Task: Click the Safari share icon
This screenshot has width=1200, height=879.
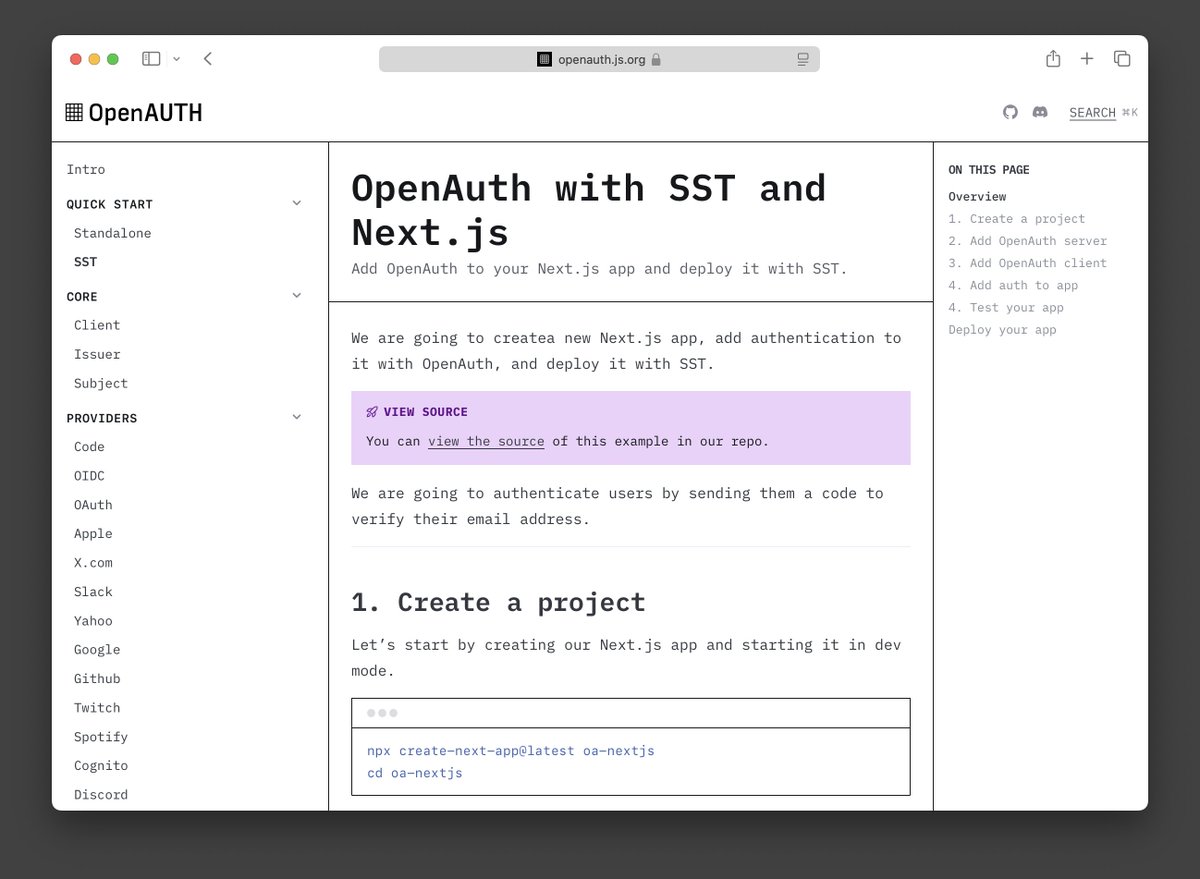Action: (x=1053, y=59)
